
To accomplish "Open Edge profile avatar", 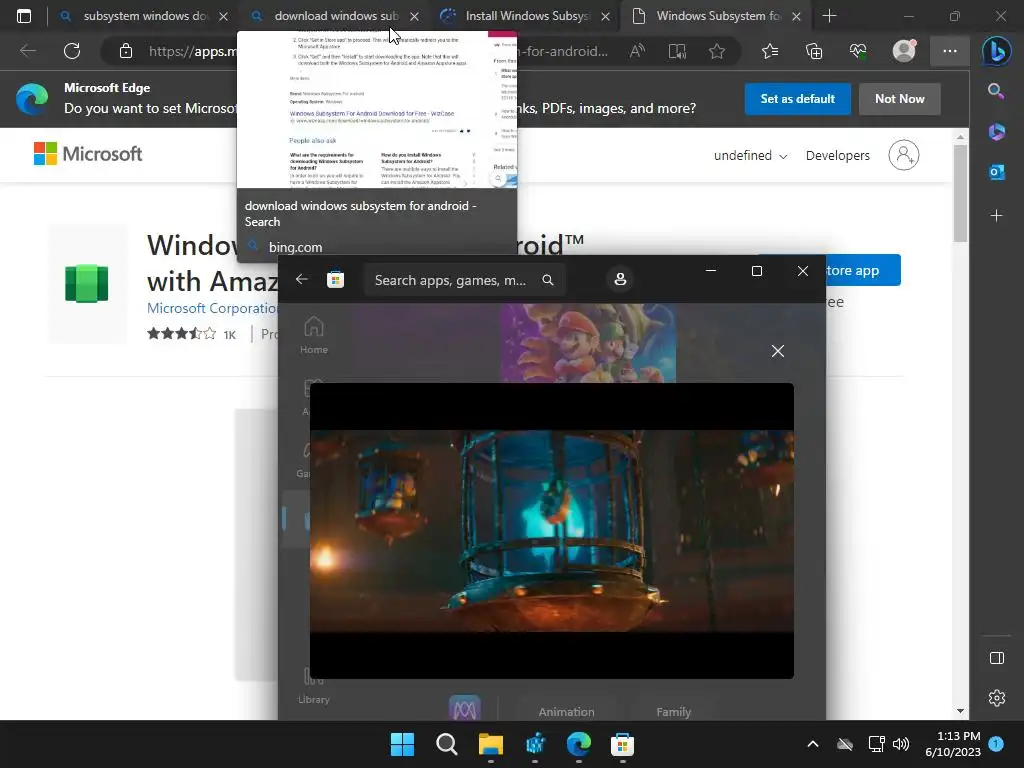I will (904, 51).
